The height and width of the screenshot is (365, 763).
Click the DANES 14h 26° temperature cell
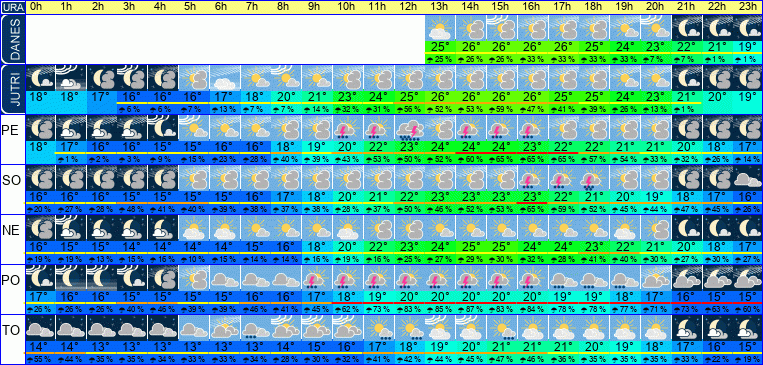pyautogui.click(x=471, y=47)
